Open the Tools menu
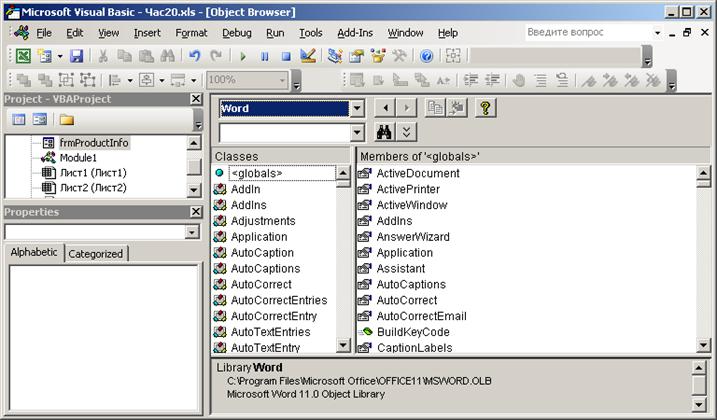 310,33
